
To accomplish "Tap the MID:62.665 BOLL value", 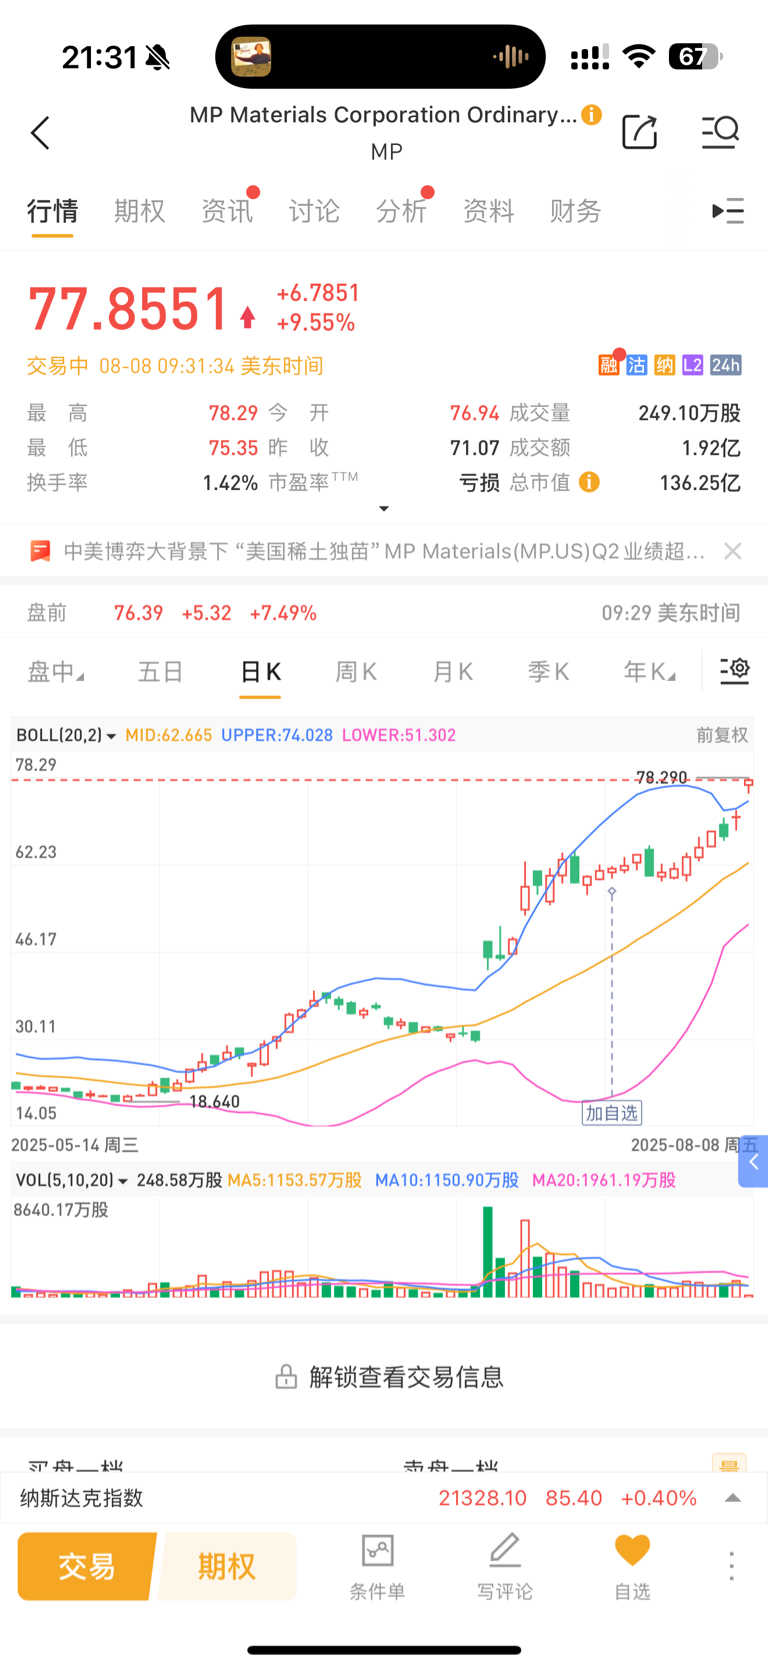I will pyautogui.click(x=169, y=735).
